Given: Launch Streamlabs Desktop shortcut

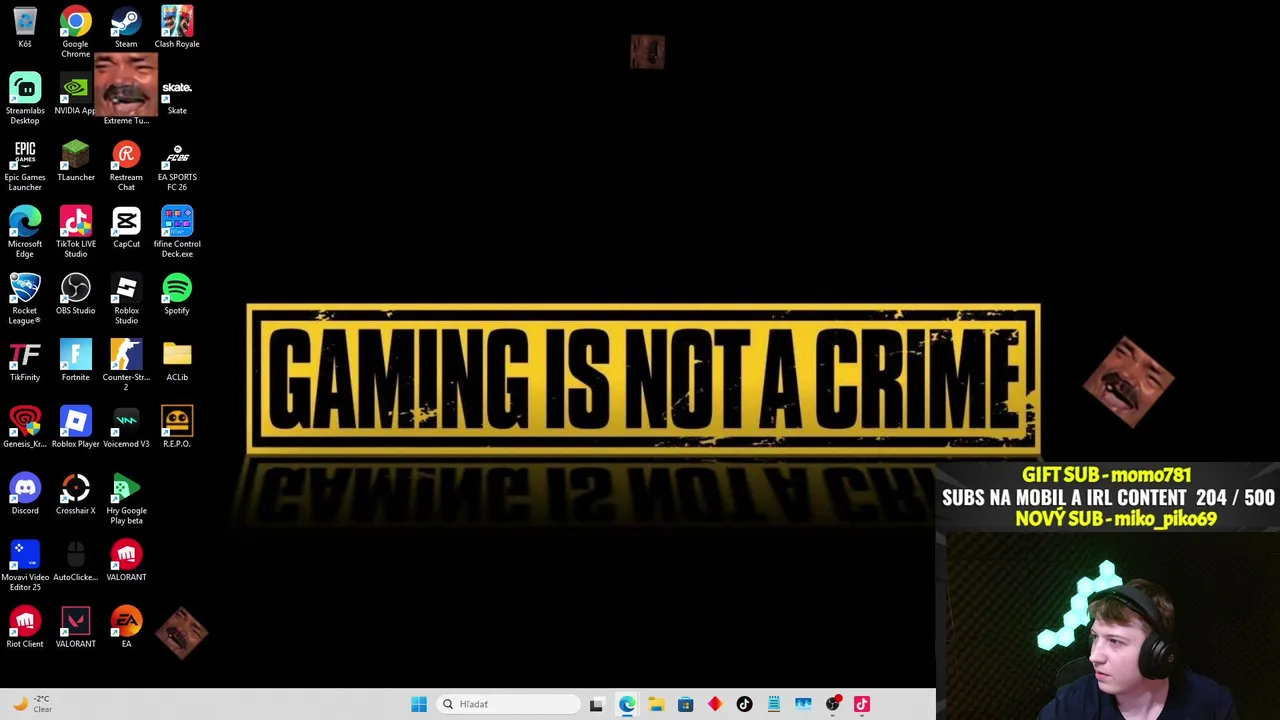Looking at the screenshot, I should [x=25, y=98].
